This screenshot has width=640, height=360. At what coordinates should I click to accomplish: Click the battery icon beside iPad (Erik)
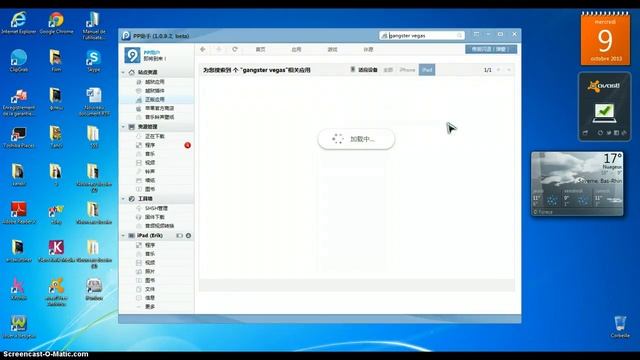click(179, 236)
